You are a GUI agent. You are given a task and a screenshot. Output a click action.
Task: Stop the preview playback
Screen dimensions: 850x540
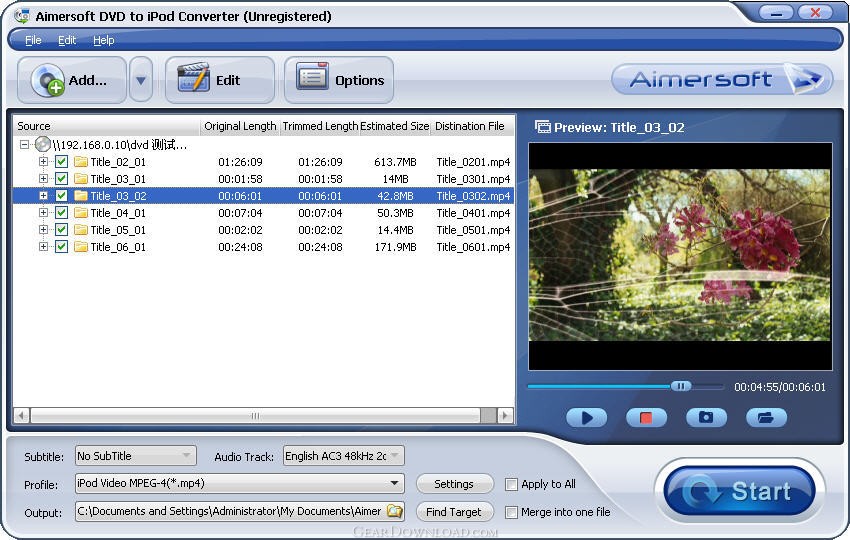pos(646,417)
